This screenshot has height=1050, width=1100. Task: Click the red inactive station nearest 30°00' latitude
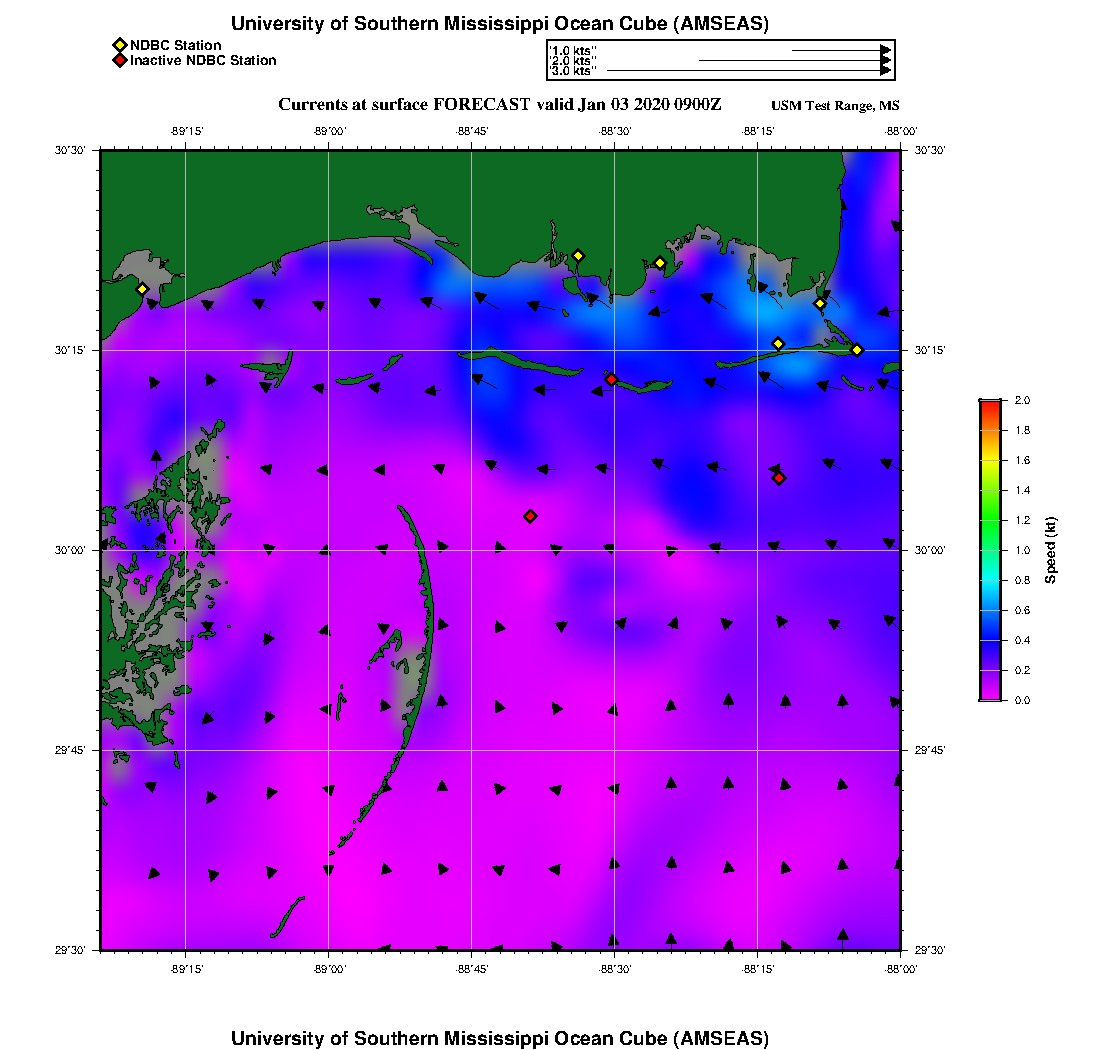click(x=530, y=516)
